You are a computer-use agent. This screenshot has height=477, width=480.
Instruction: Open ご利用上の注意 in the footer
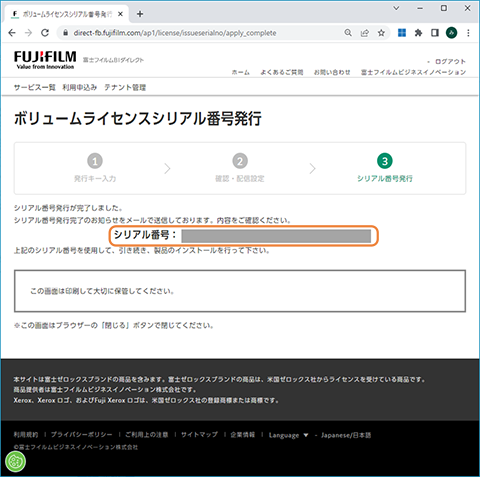[147, 435]
